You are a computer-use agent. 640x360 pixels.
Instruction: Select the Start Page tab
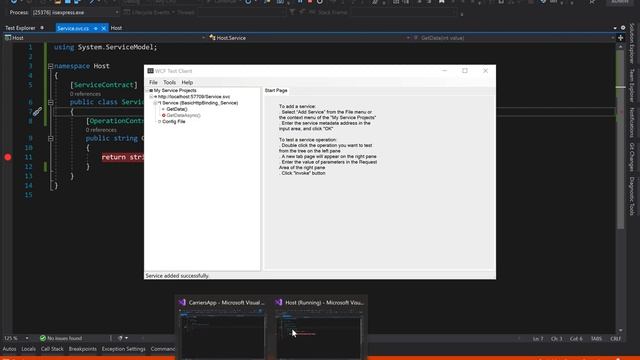point(276,91)
